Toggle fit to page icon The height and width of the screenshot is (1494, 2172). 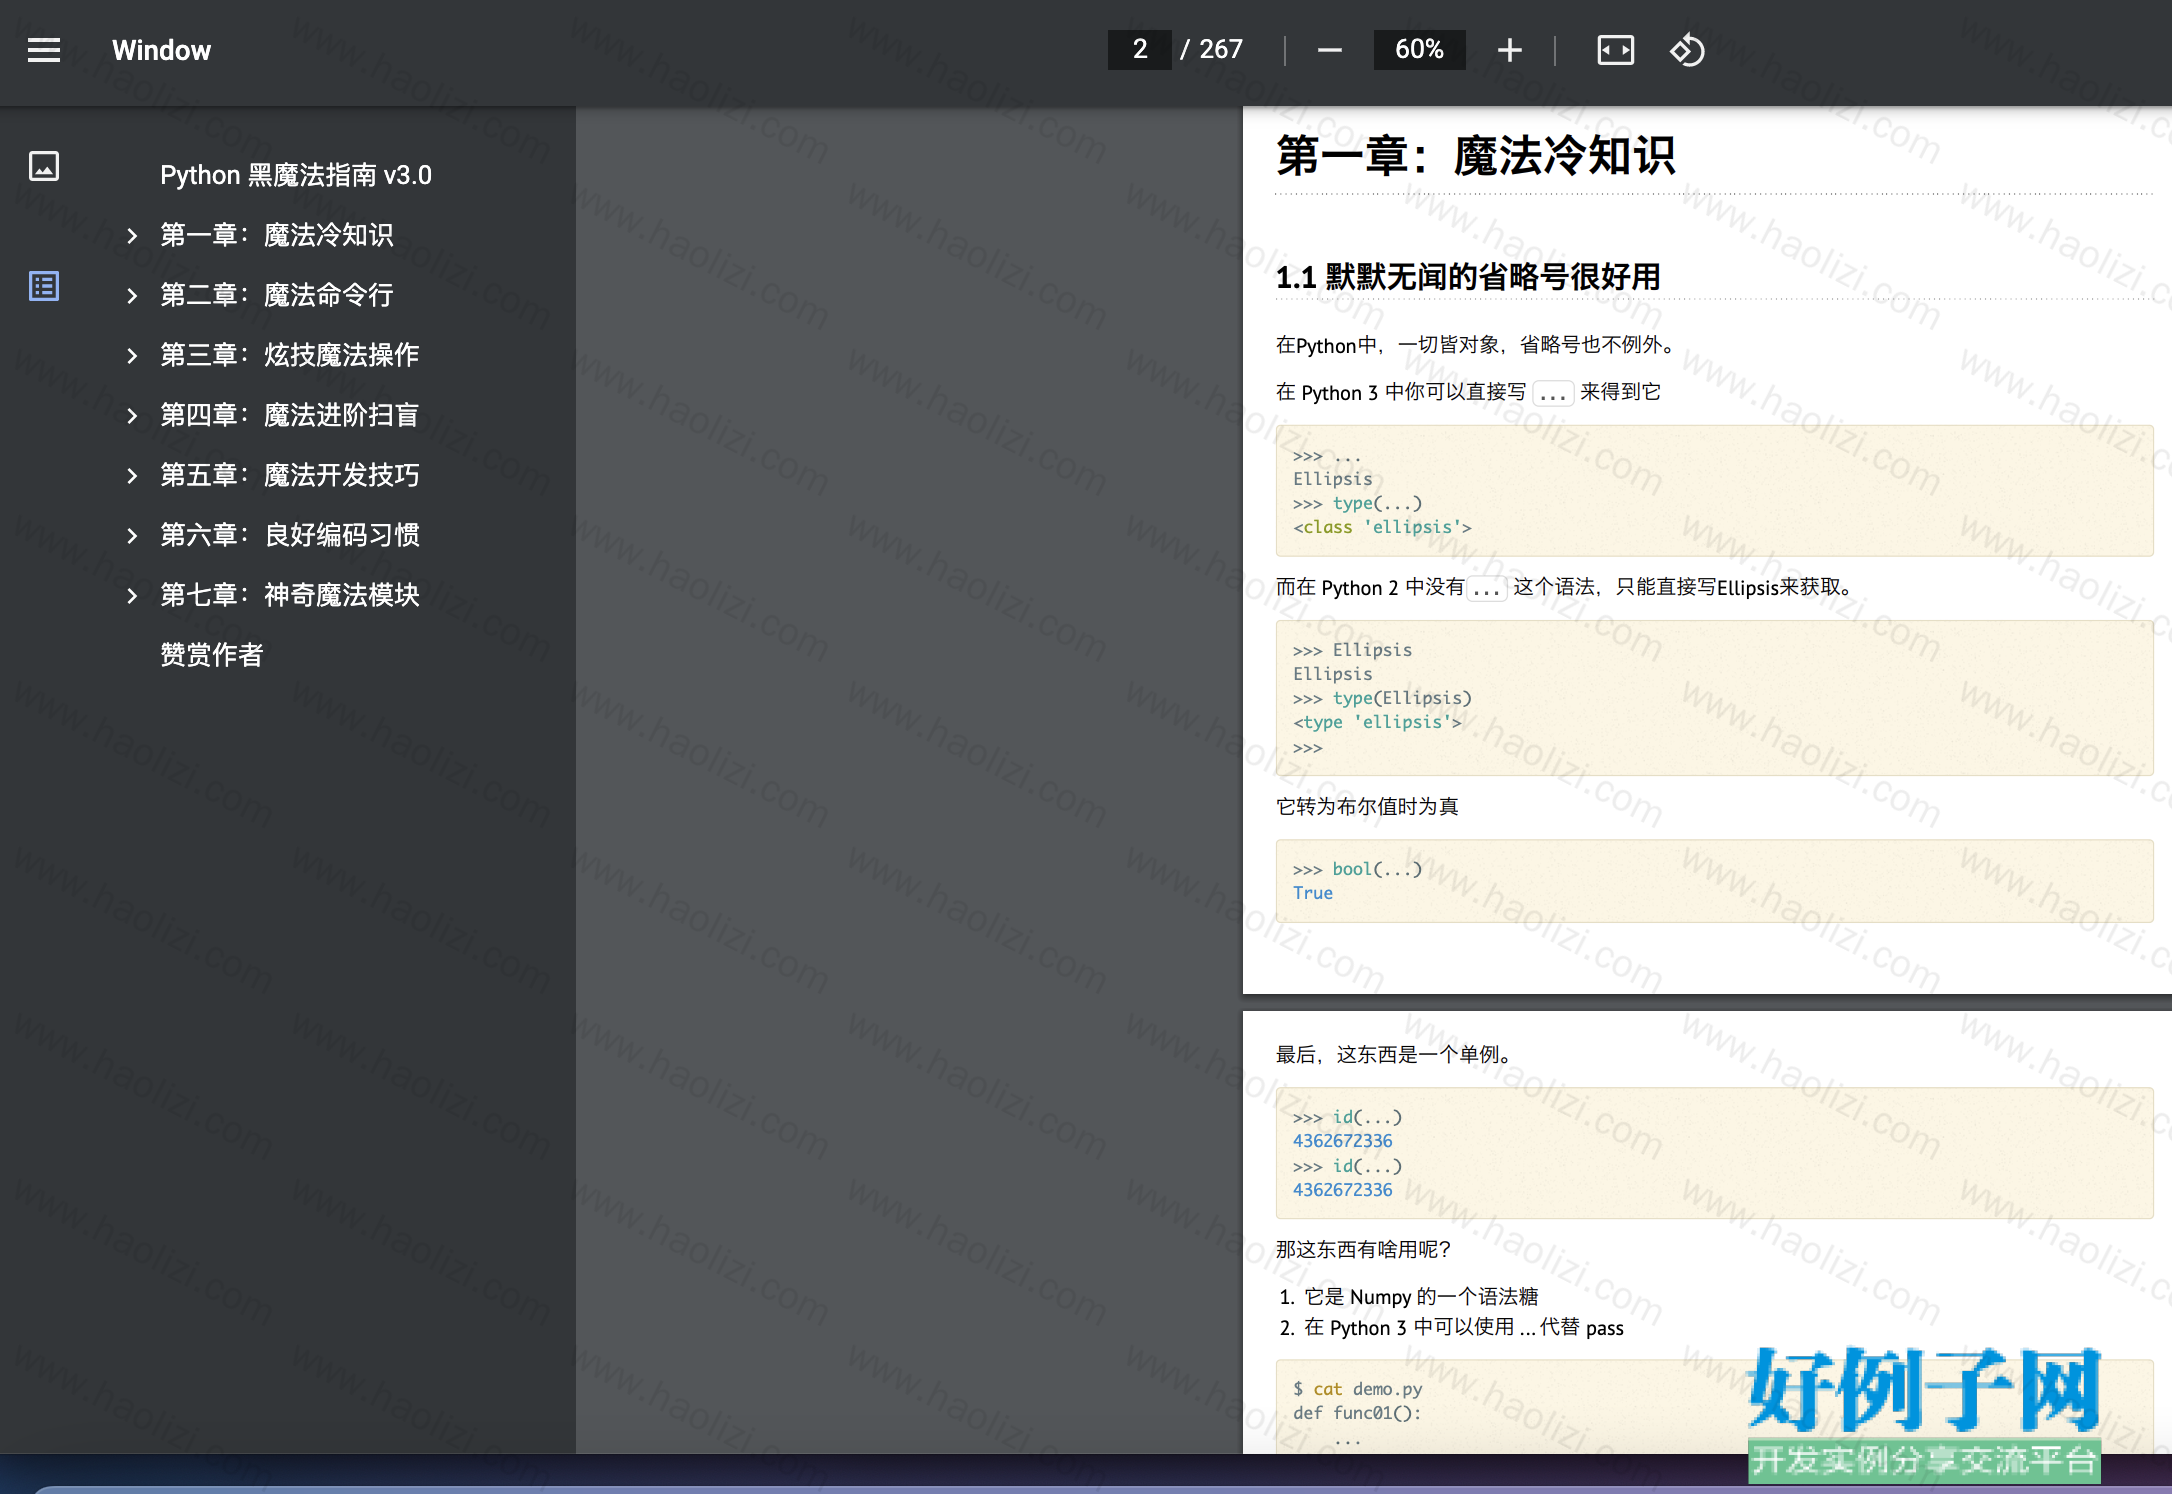click(x=1615, y=50)
